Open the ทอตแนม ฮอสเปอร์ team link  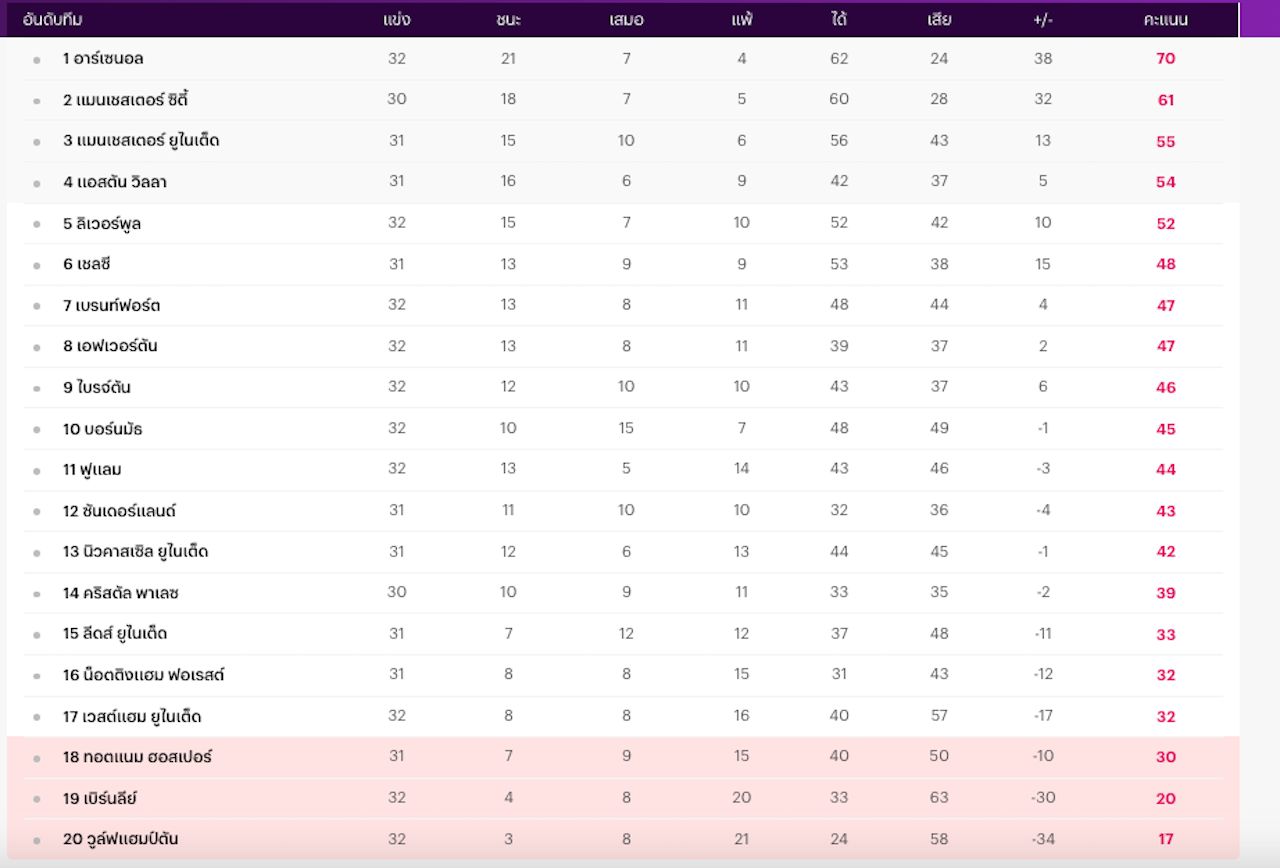tap(137, 757)
